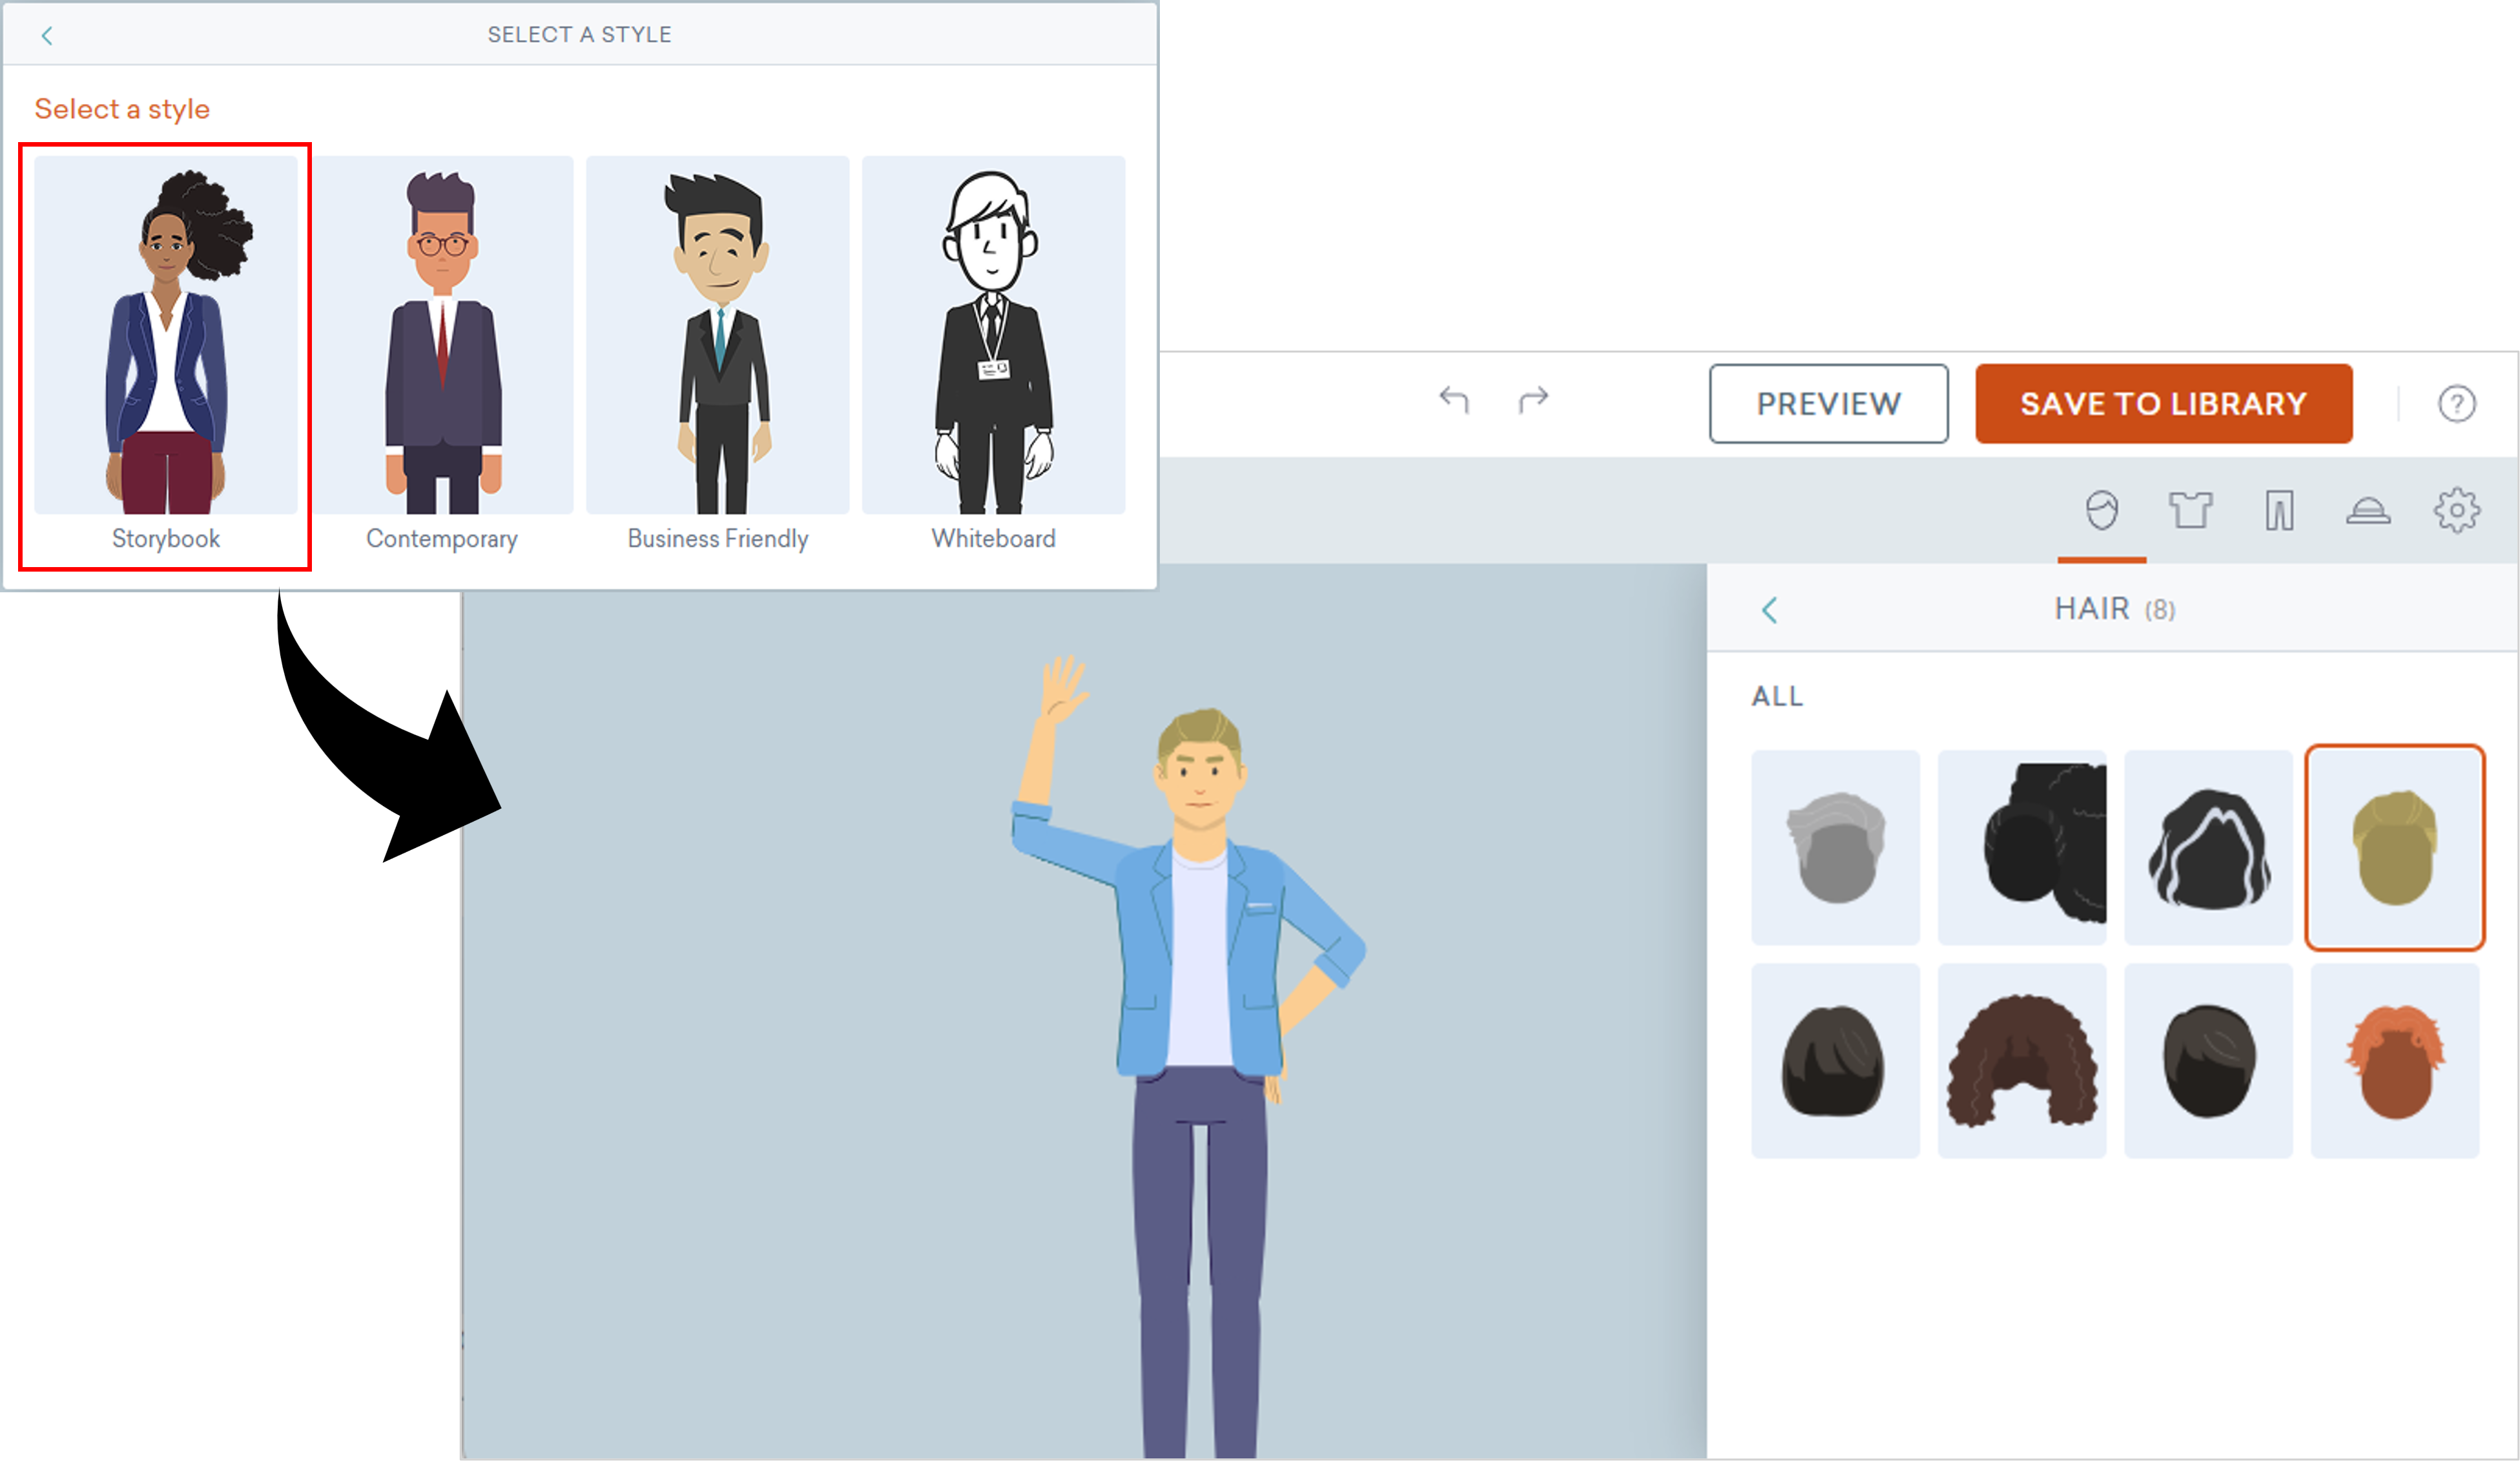
Task: Select the orange red hair option
Action: pos(2394,1061)
